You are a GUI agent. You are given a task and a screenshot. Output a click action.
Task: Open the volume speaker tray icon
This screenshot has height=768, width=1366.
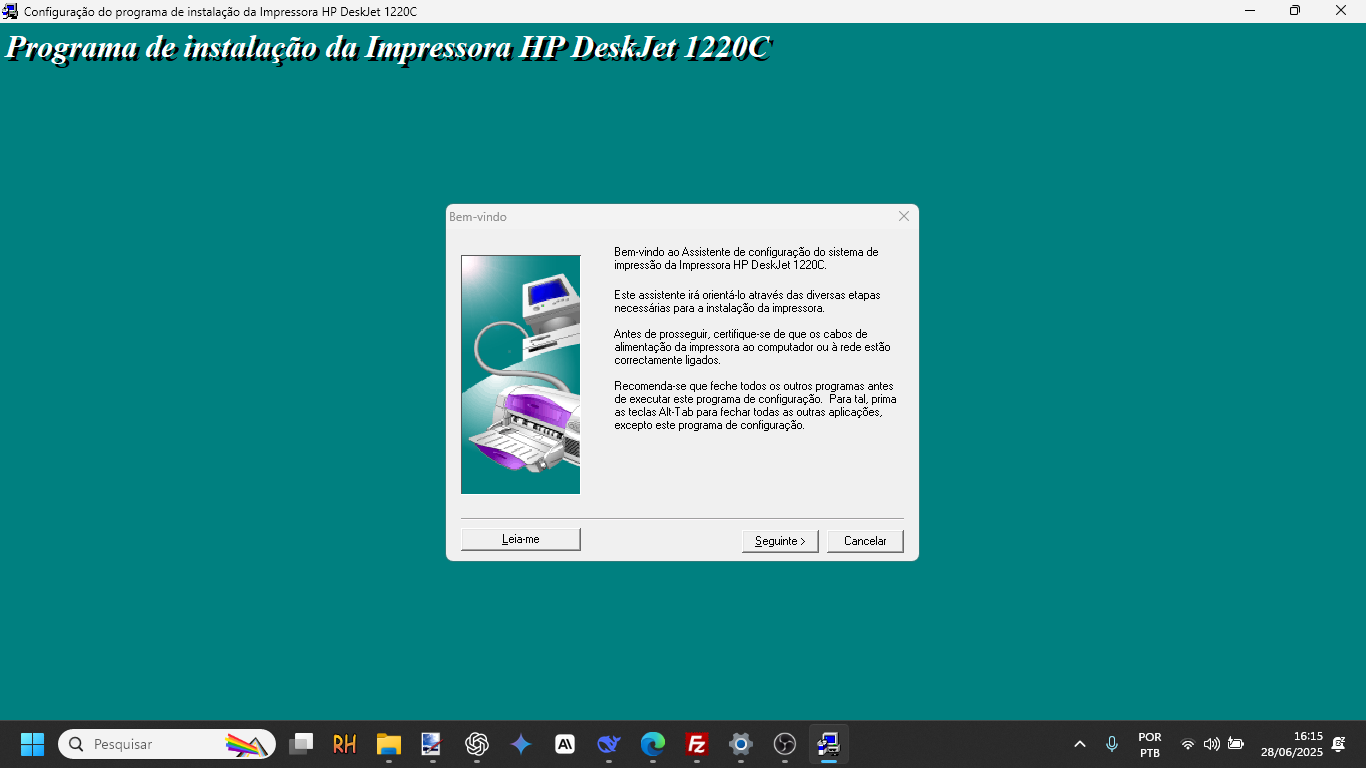1212,744
